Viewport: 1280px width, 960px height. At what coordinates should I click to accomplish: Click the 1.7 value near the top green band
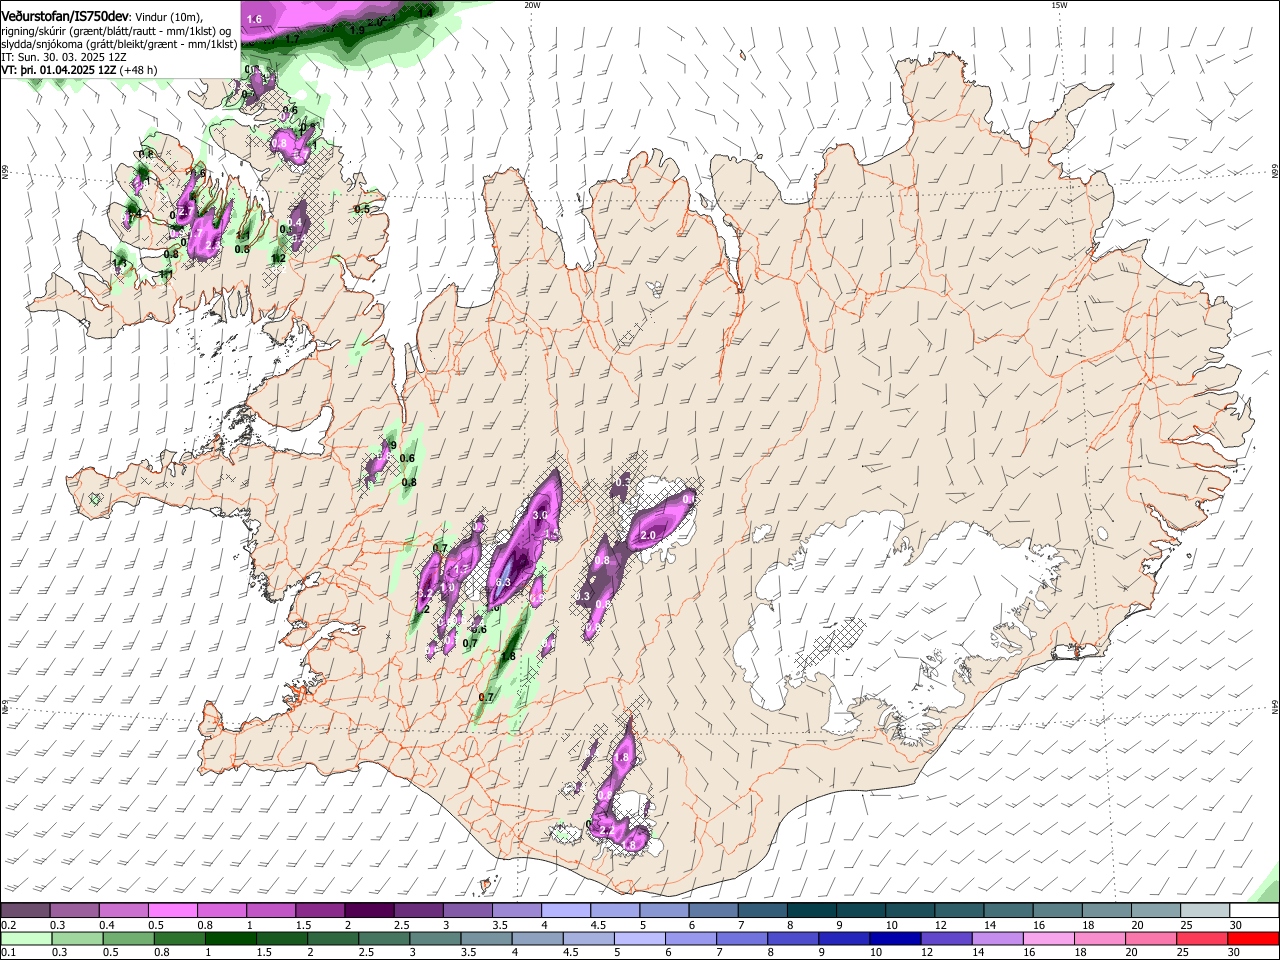[292, 39]
